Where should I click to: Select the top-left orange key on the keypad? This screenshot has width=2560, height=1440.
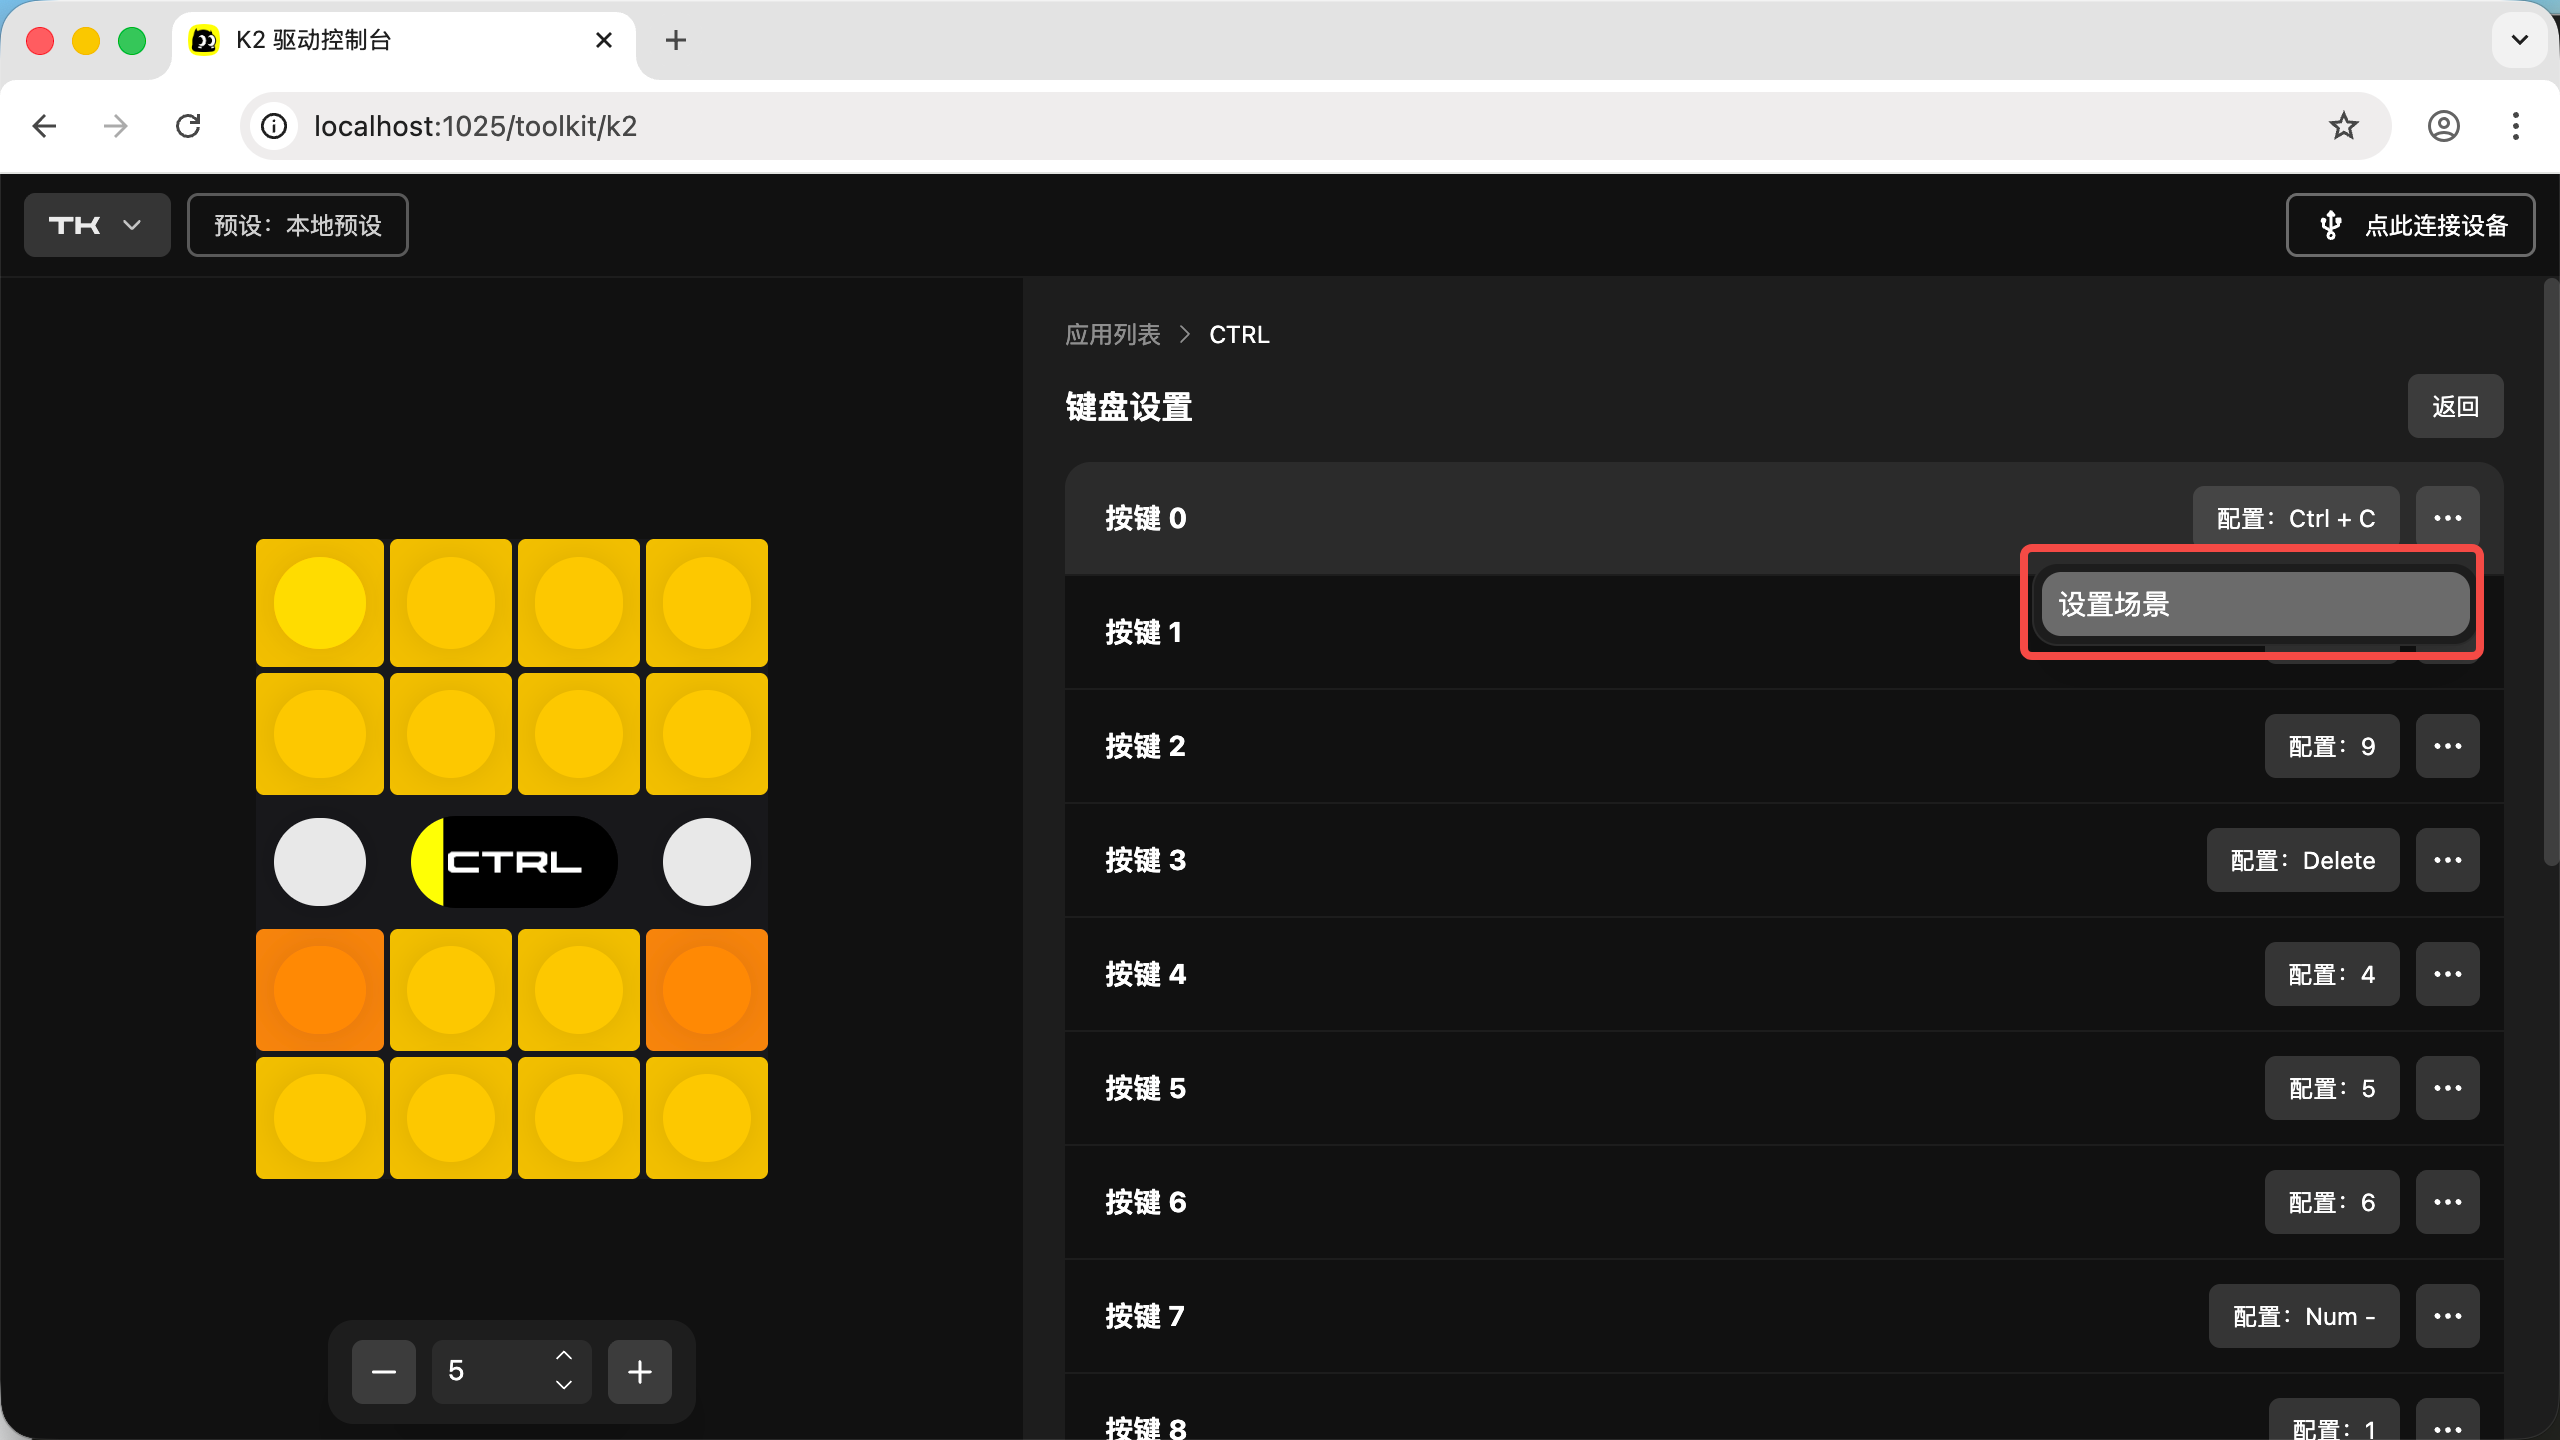coord(320,990)
